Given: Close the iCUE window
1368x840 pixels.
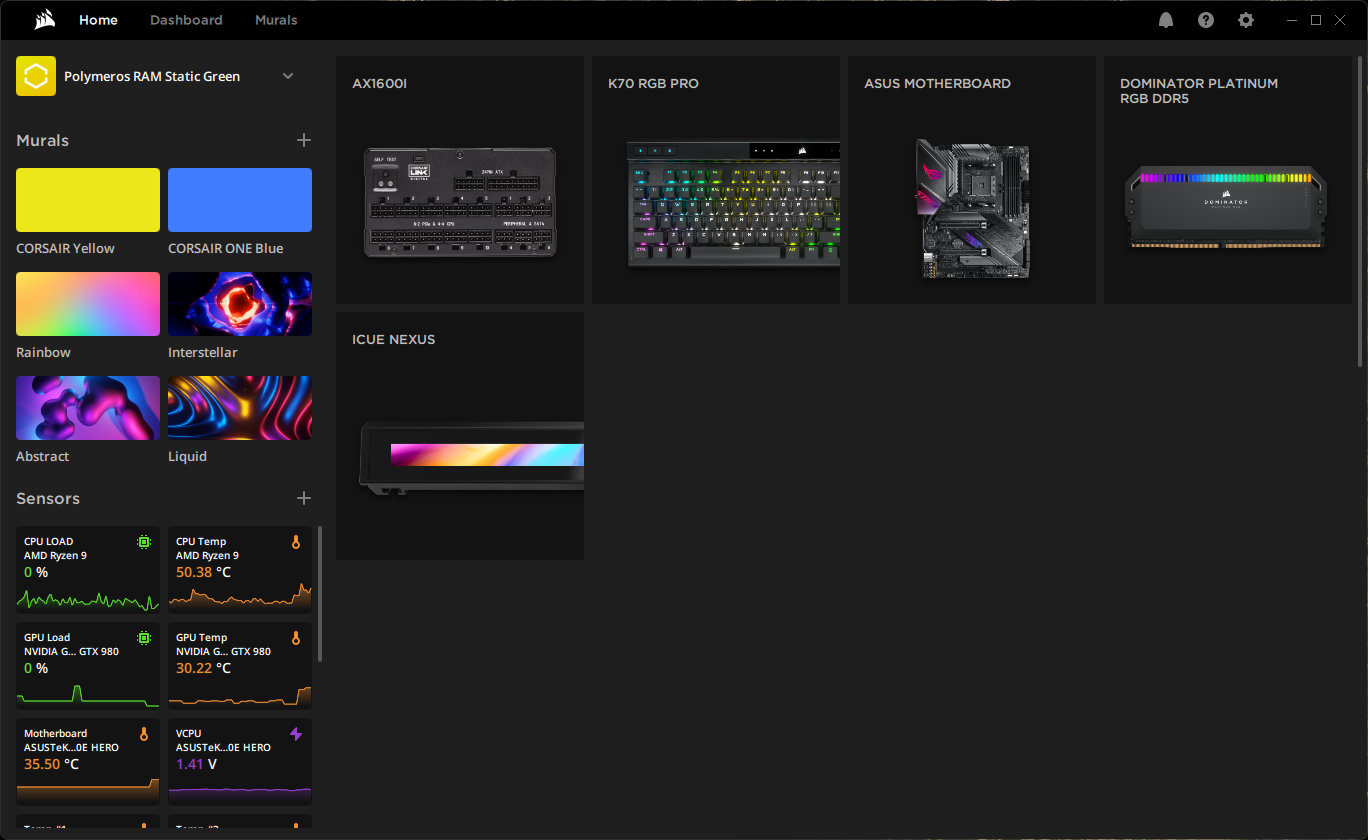Looking at the screenshot, I should [x=1340, y=20].
